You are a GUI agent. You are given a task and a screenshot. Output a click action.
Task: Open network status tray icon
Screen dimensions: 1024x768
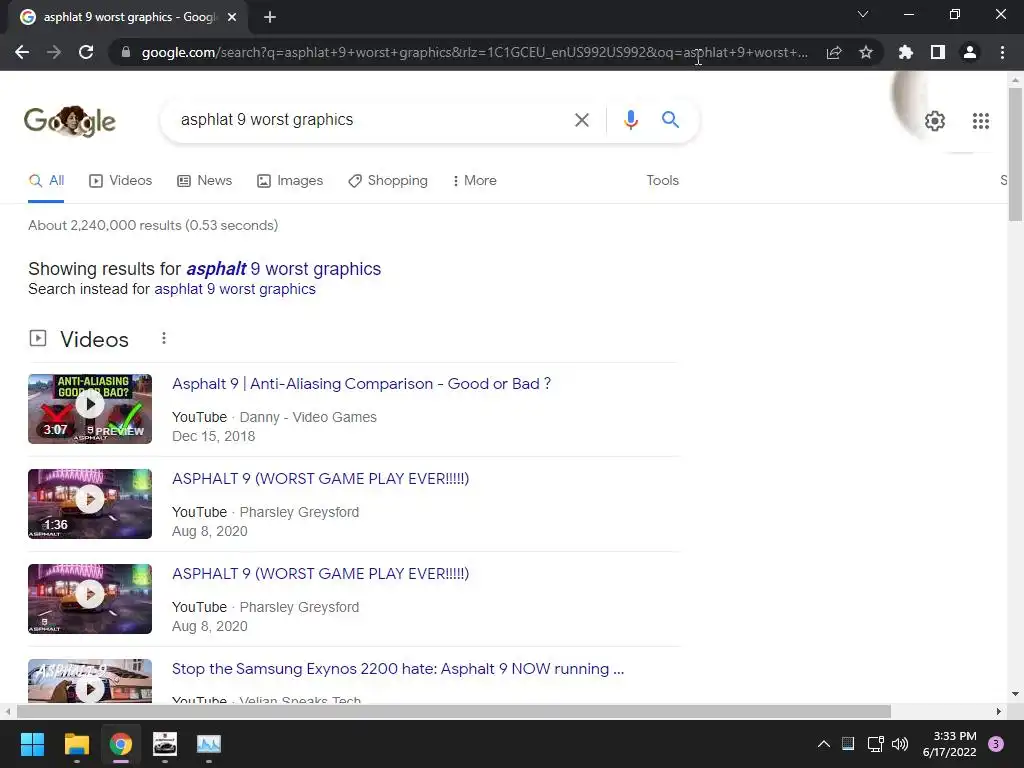[x=875, y=744]
